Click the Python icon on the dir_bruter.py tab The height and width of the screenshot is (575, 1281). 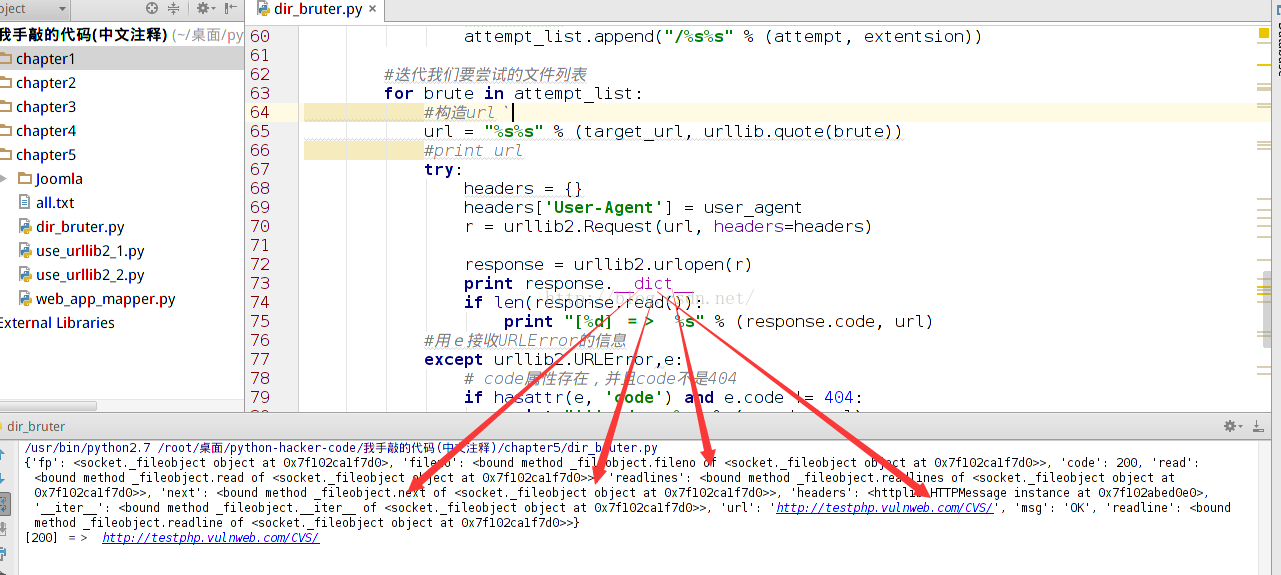pos(264,9)
